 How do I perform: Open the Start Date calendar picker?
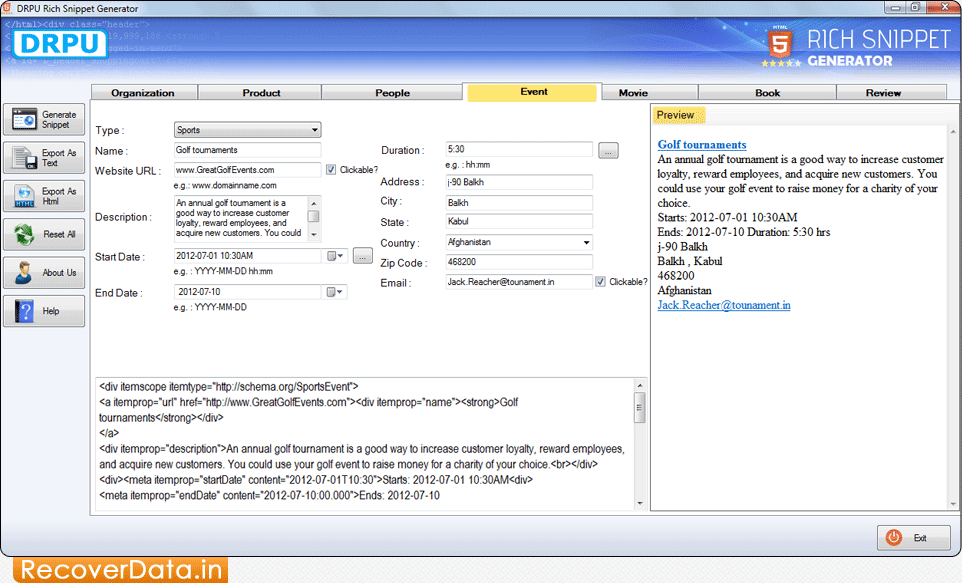[335, 256]
